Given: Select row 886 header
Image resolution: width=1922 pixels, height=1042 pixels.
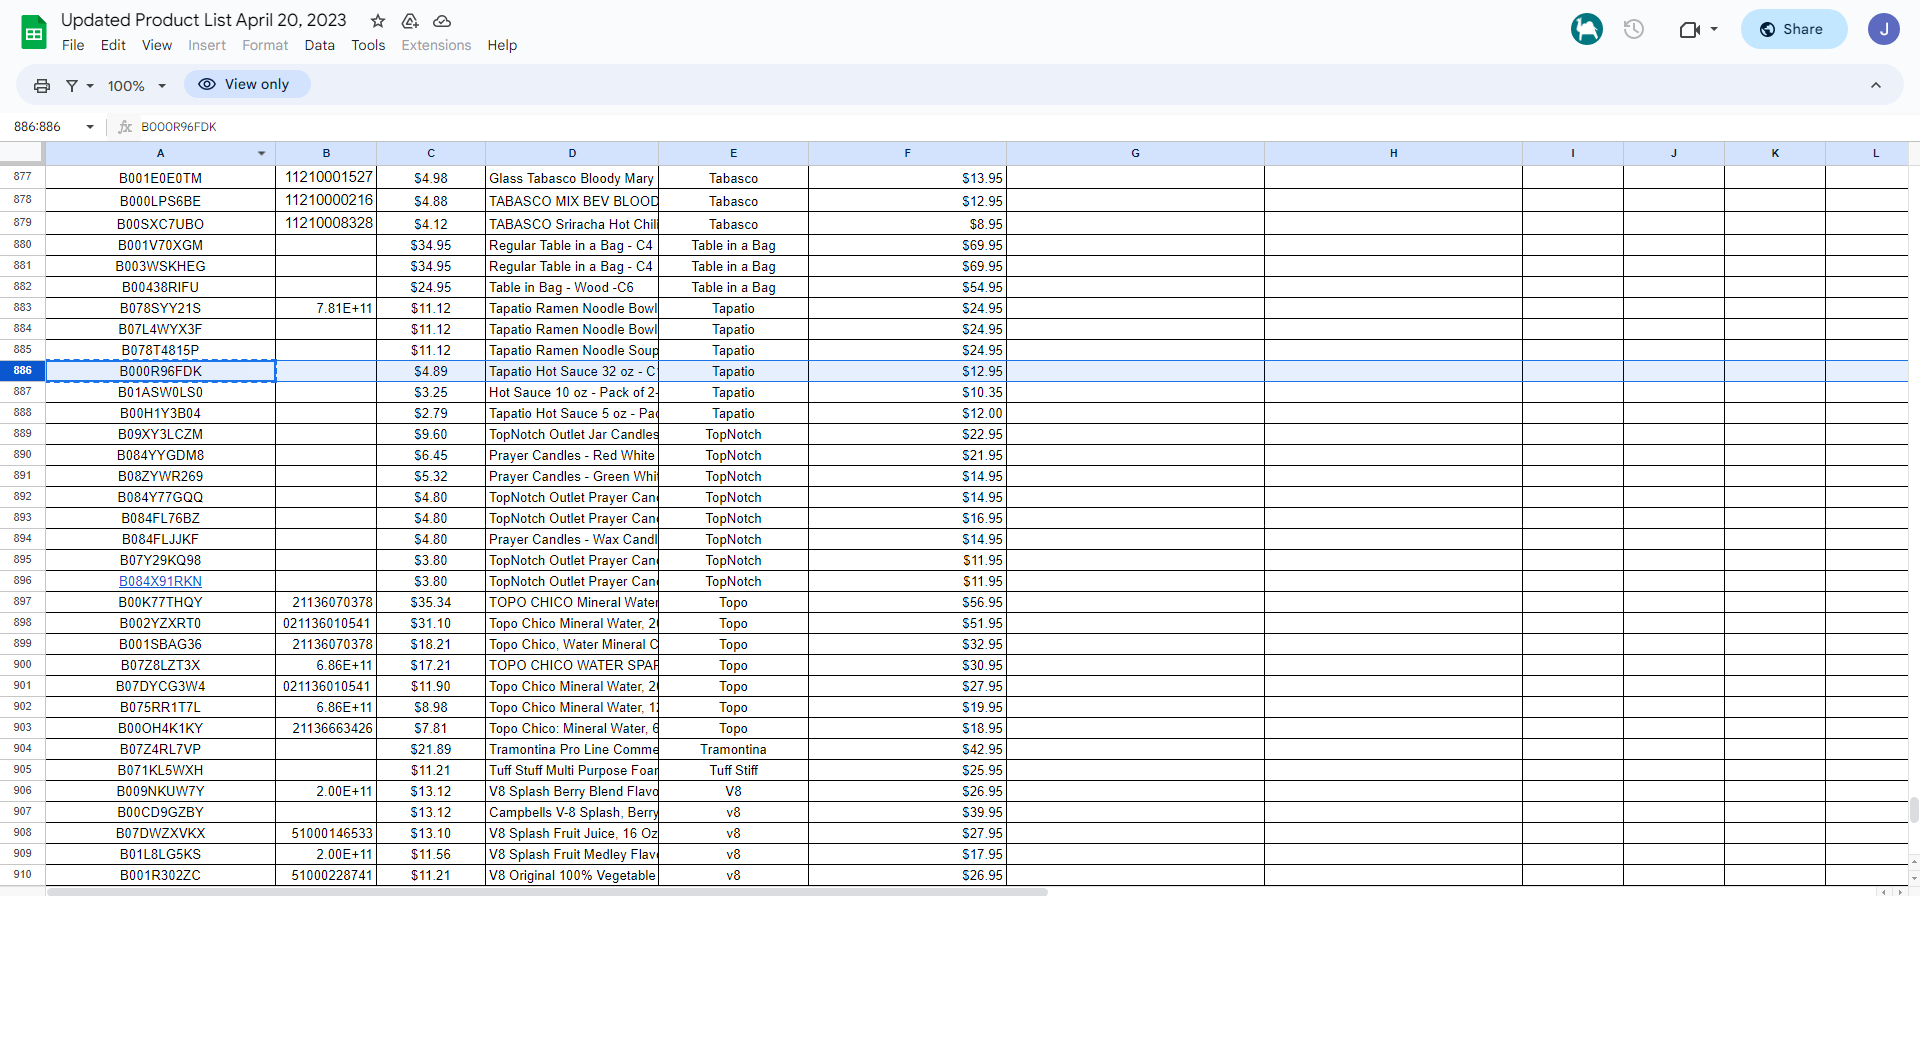Looking at the screenshot, I should click(x=22, y=371).
